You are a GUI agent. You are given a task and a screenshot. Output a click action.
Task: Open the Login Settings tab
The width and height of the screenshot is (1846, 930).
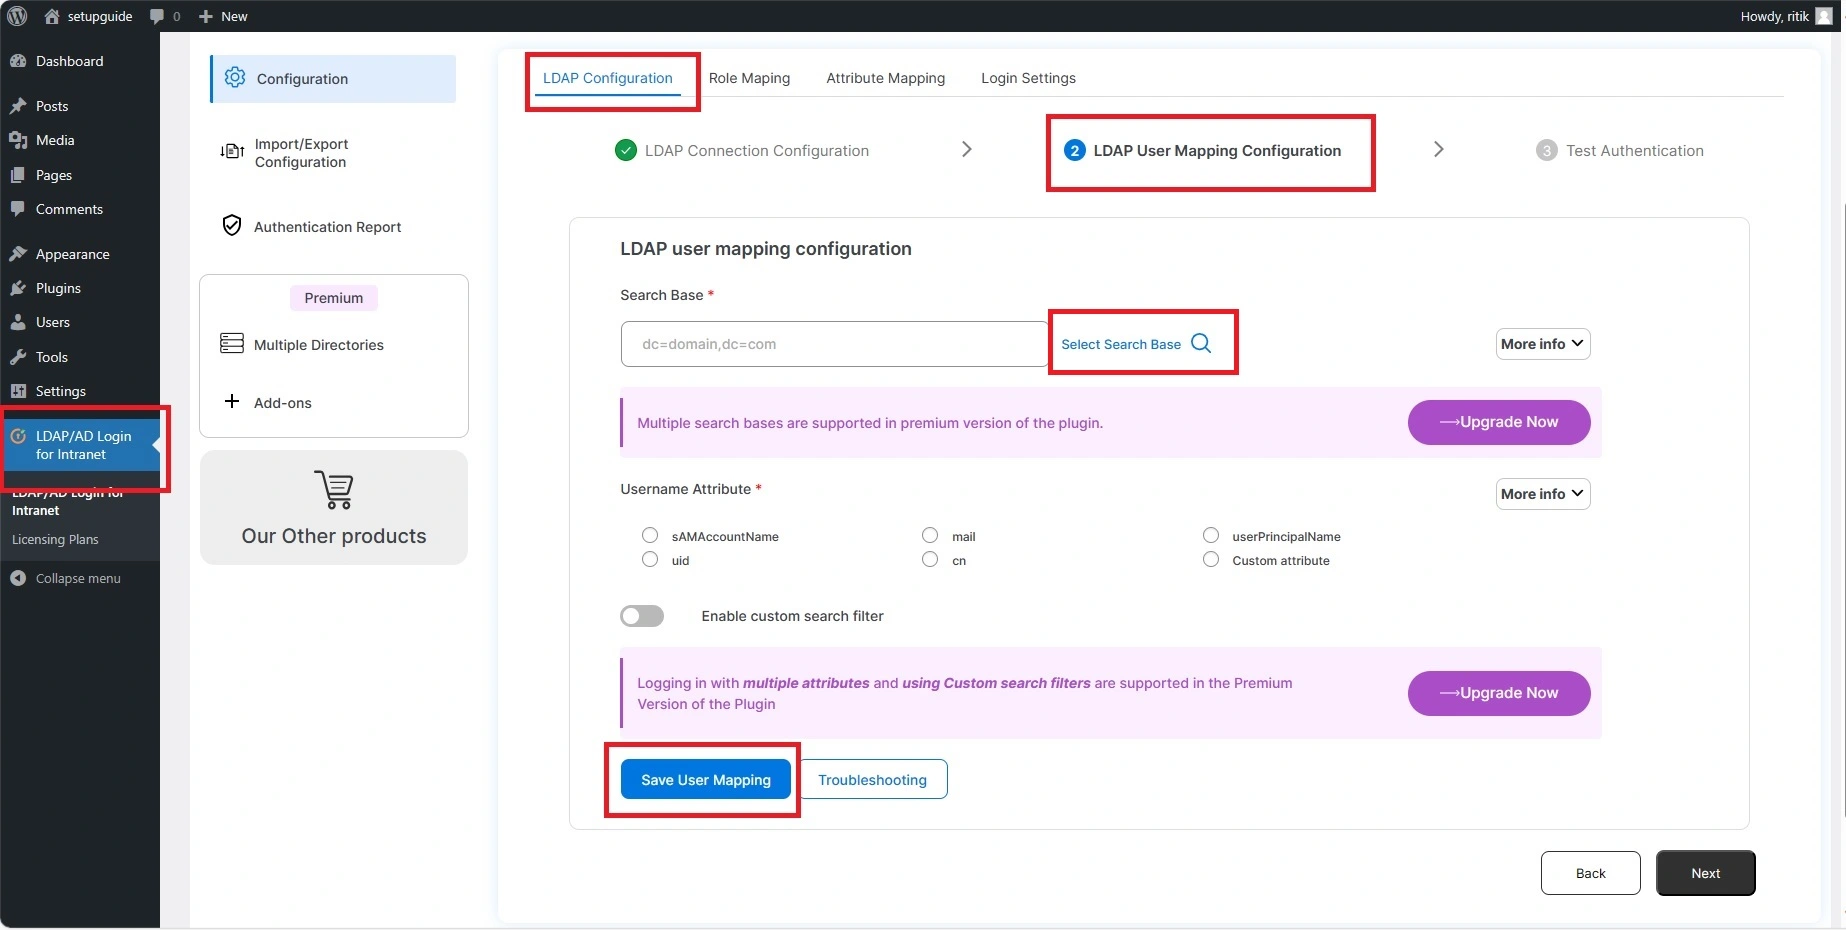tap(1028, 78)
